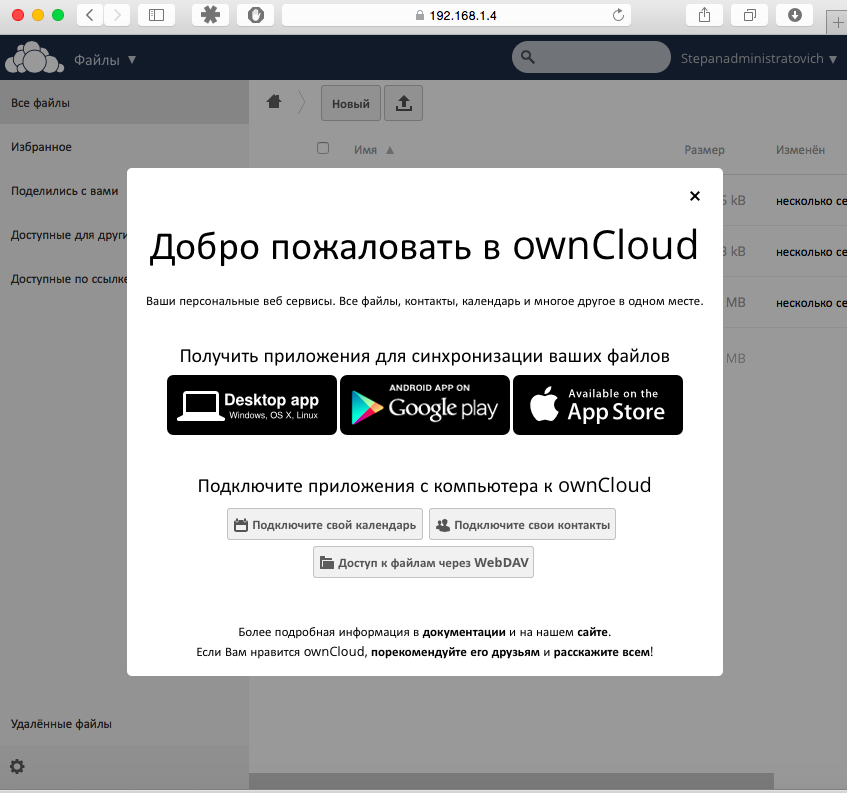847x793 pixels.
Task: Open the Google Play app badge
Action: (424, 405)
